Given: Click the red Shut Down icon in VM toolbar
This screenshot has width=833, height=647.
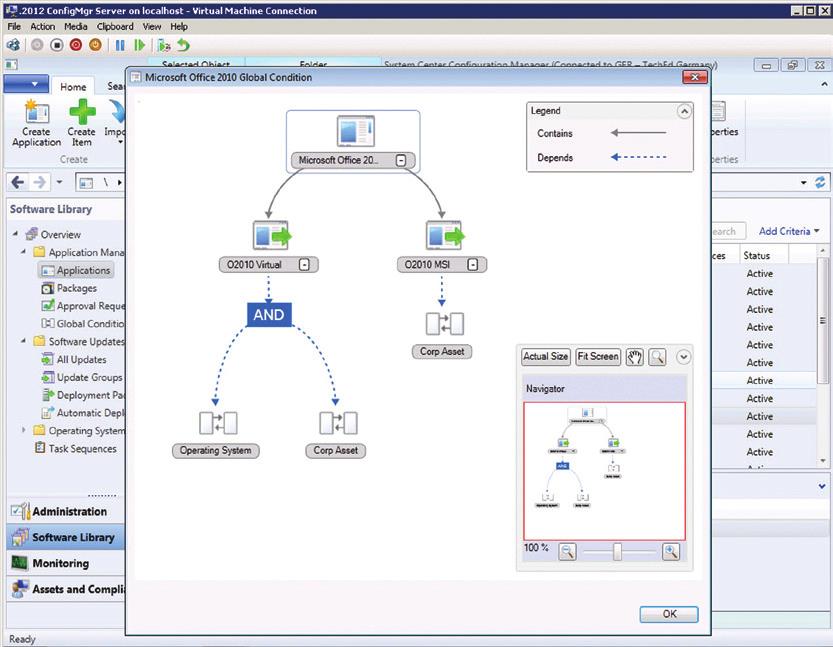Looking at the screenshot, I should (76, 45).
